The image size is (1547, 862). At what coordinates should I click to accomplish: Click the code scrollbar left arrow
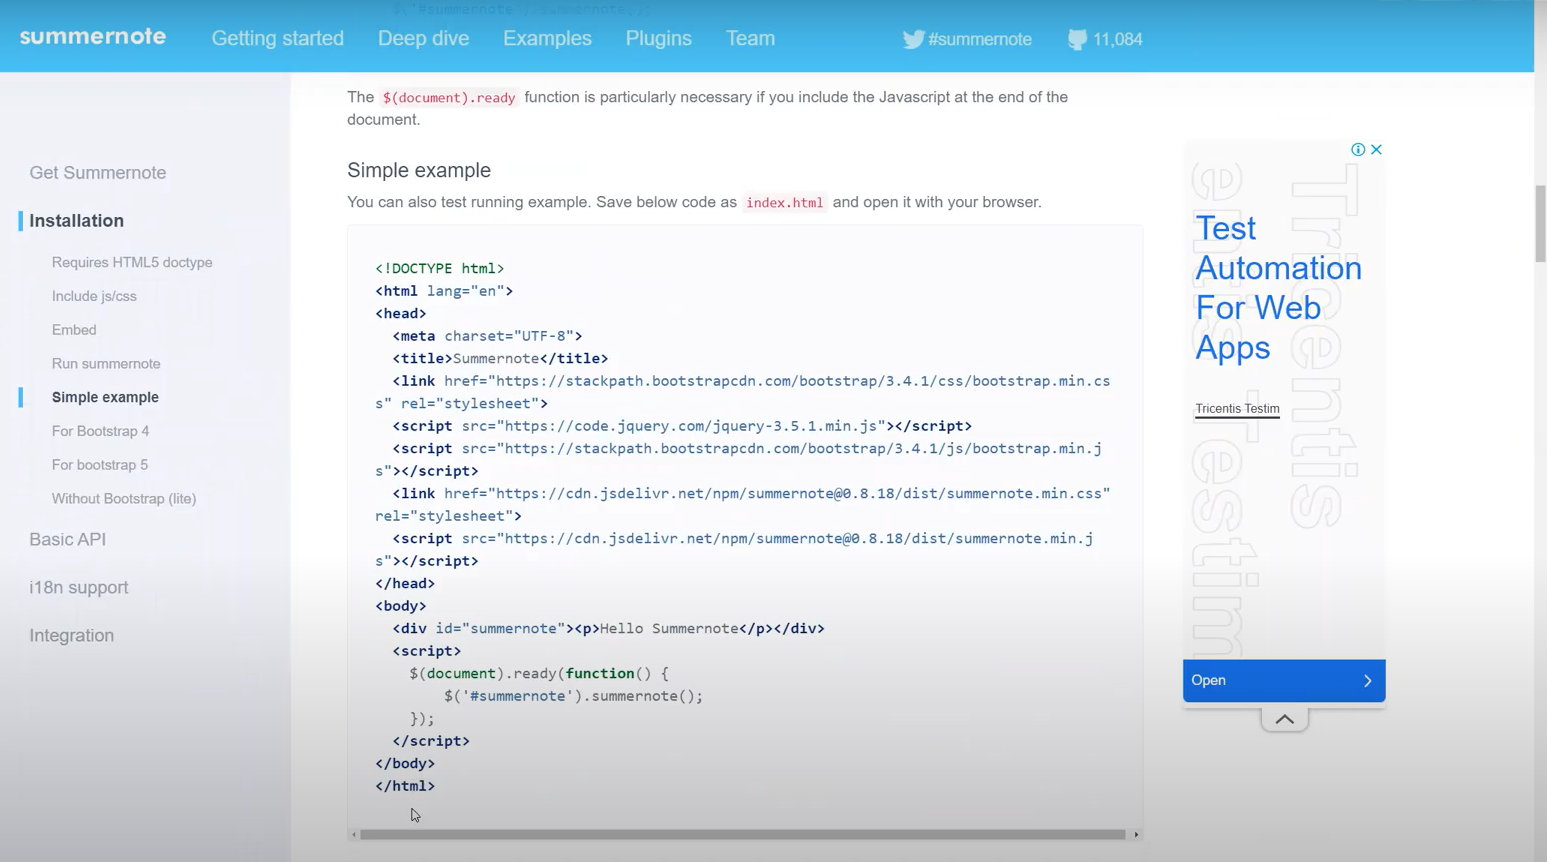coord(353,834)
